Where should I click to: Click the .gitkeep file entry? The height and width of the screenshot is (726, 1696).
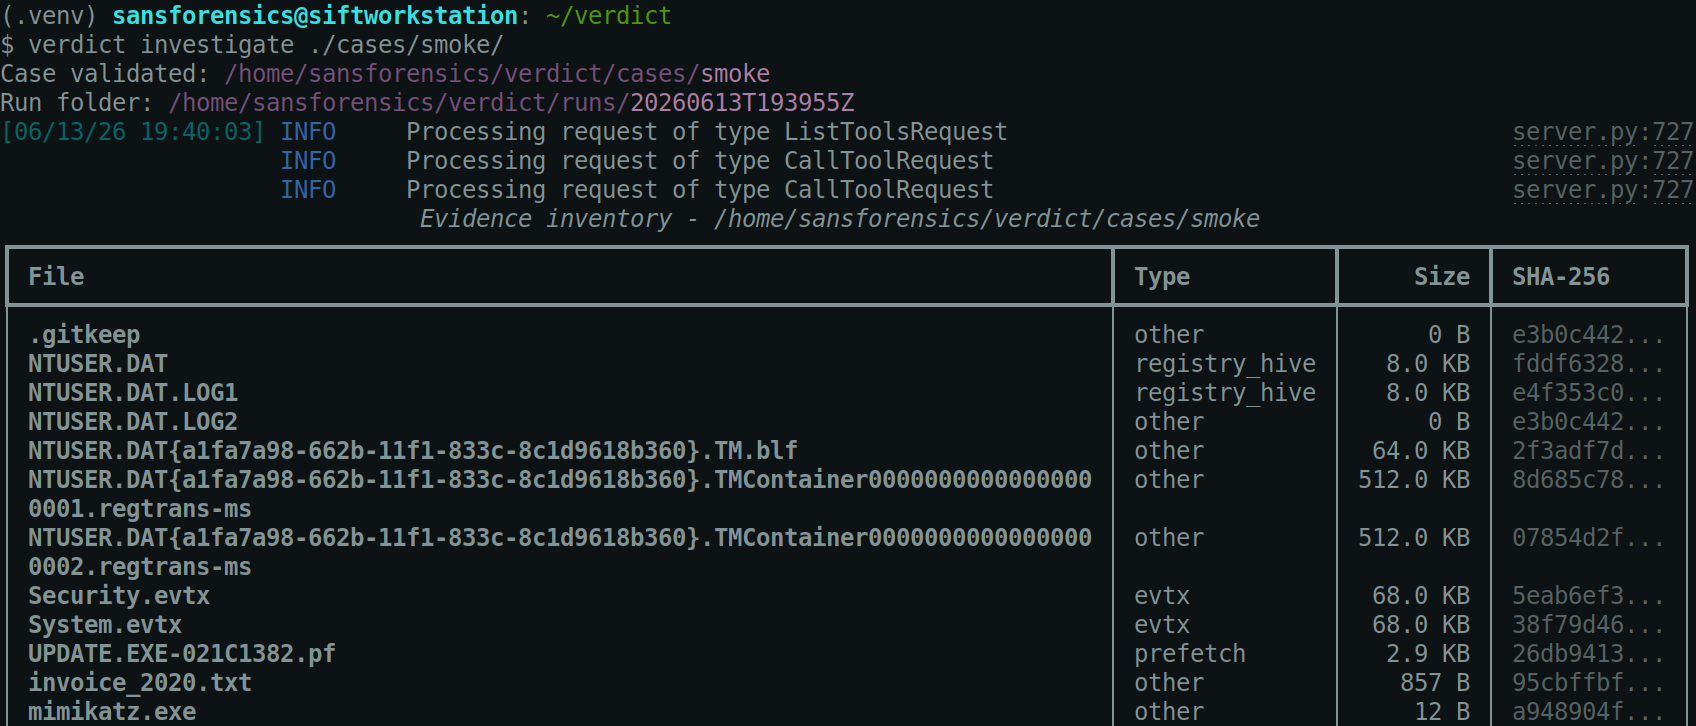tap(84, 335)
